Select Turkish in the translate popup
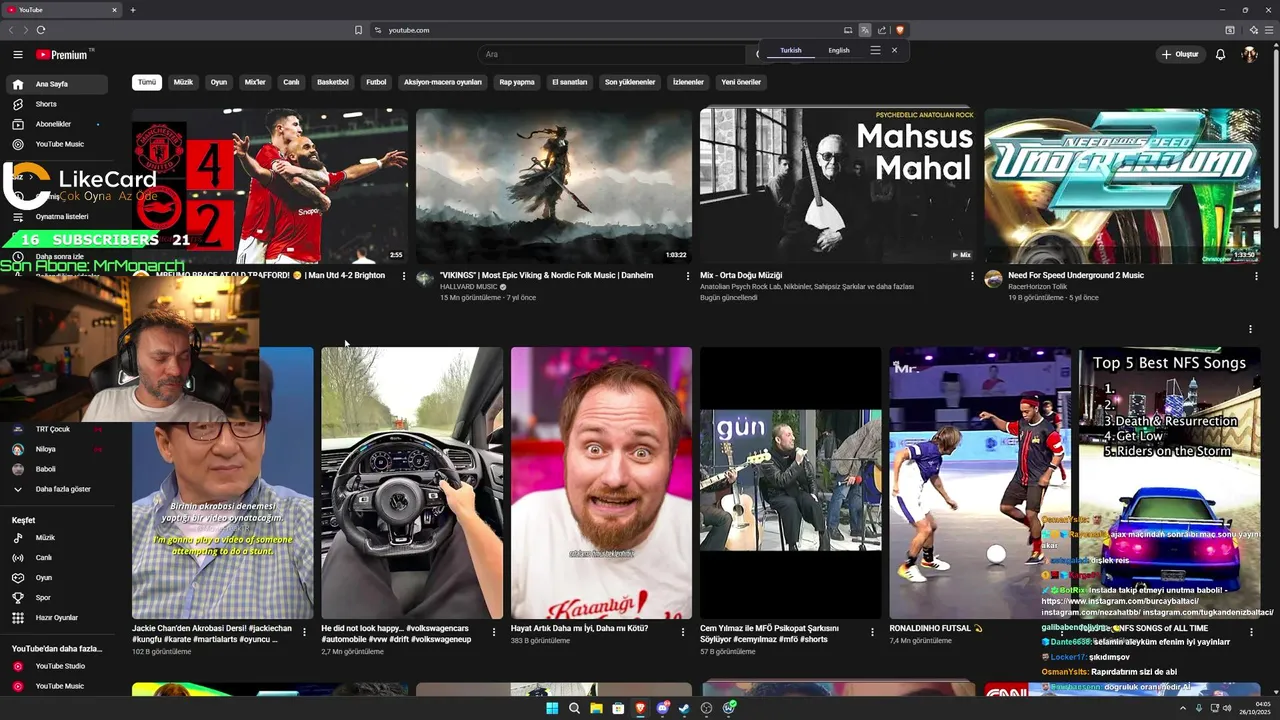The width and height of the screenshot is (1280, 720). click(791, 50)
